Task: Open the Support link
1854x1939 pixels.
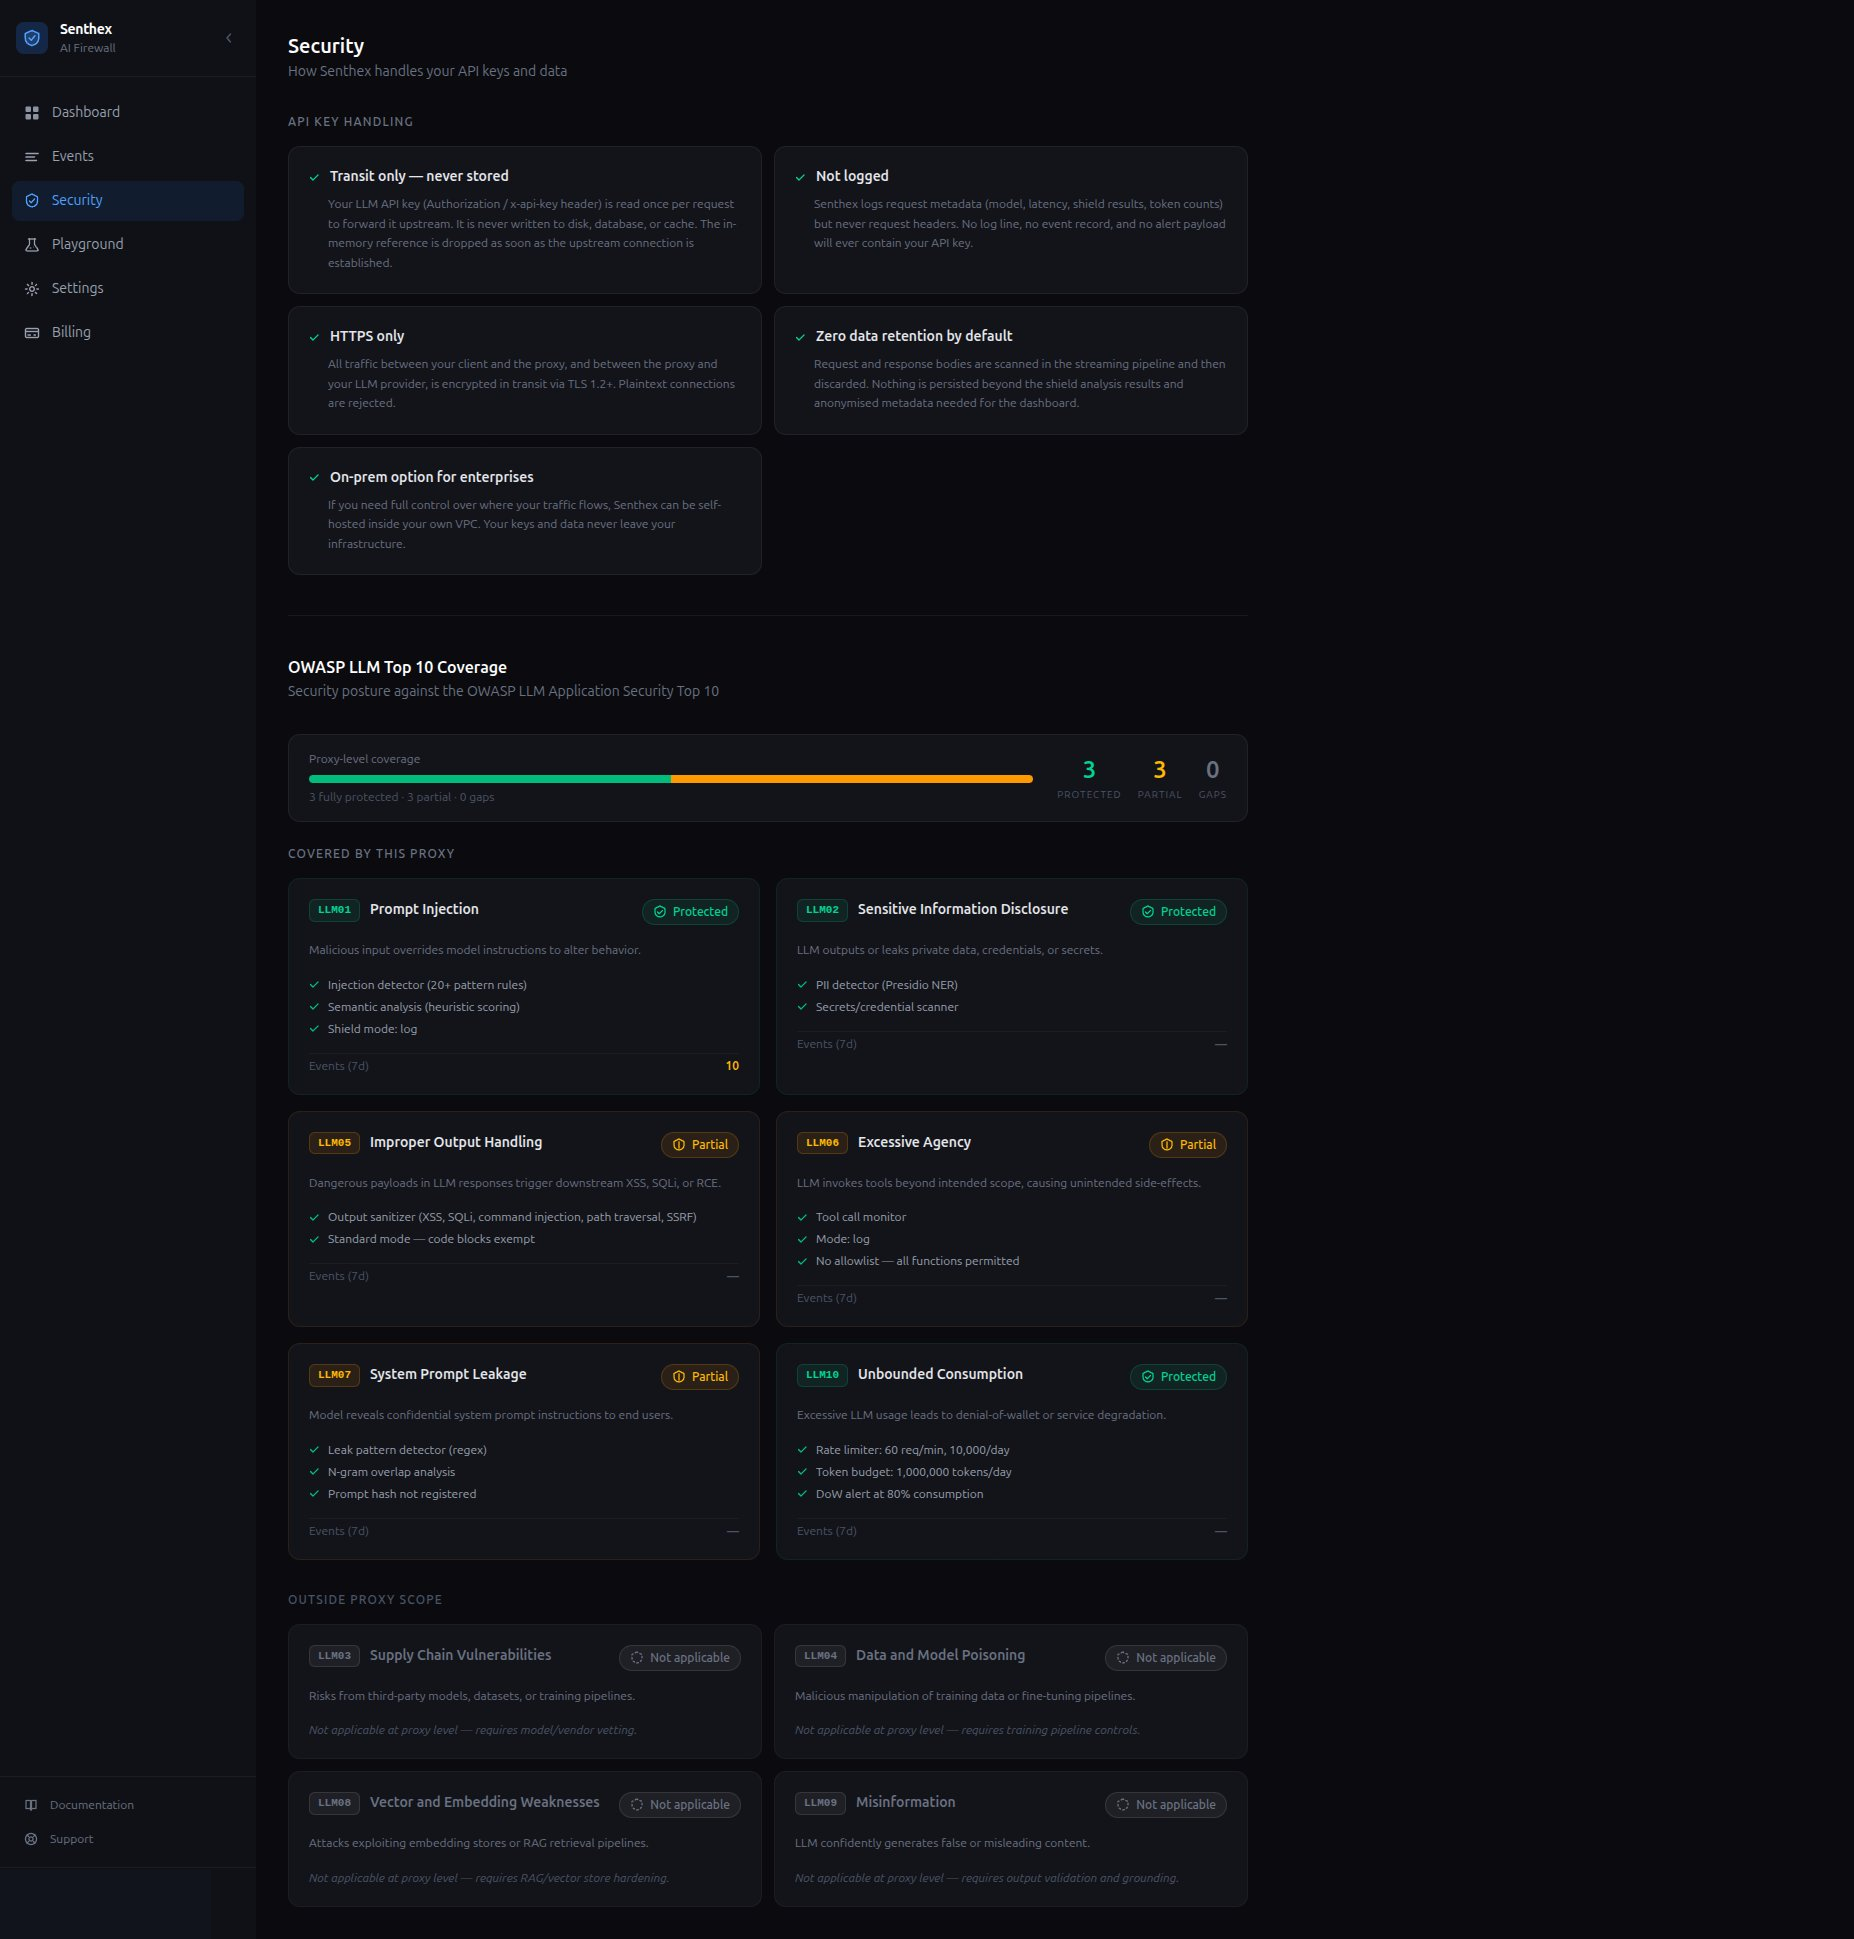Action: (x=128, y=1839)
